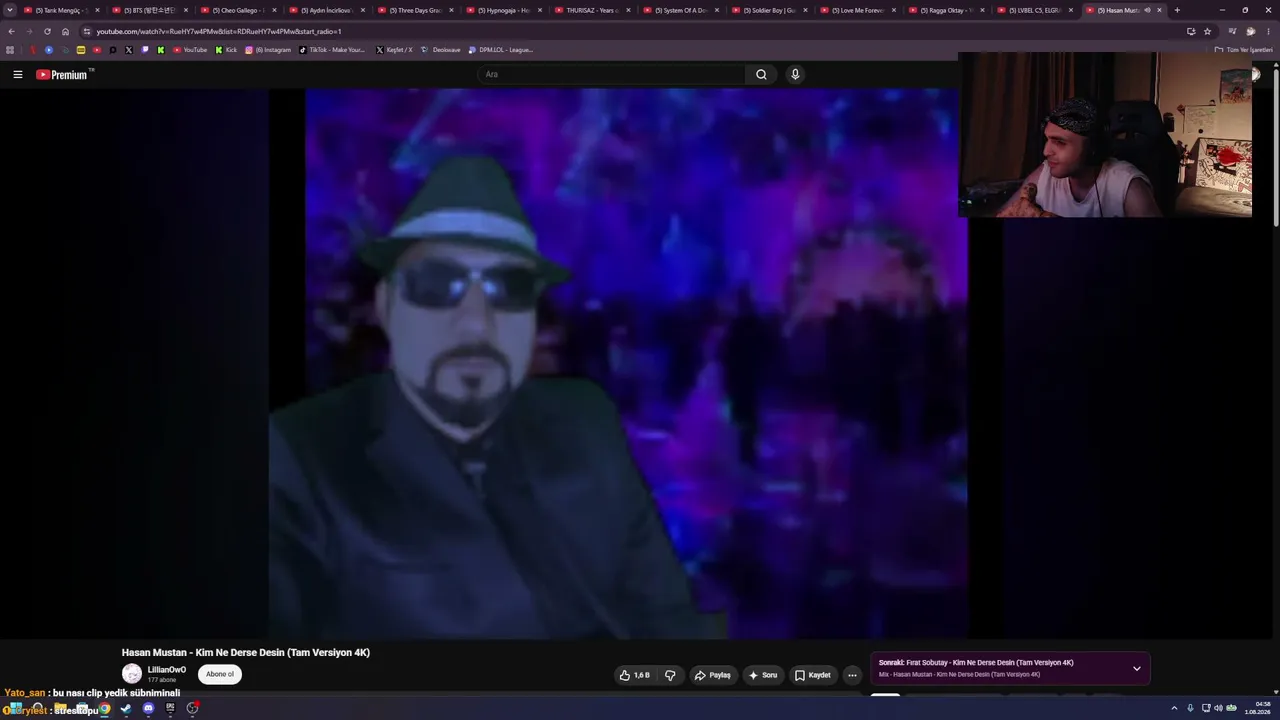Close the Love Me Forever tab

click(x=894, y=10)
